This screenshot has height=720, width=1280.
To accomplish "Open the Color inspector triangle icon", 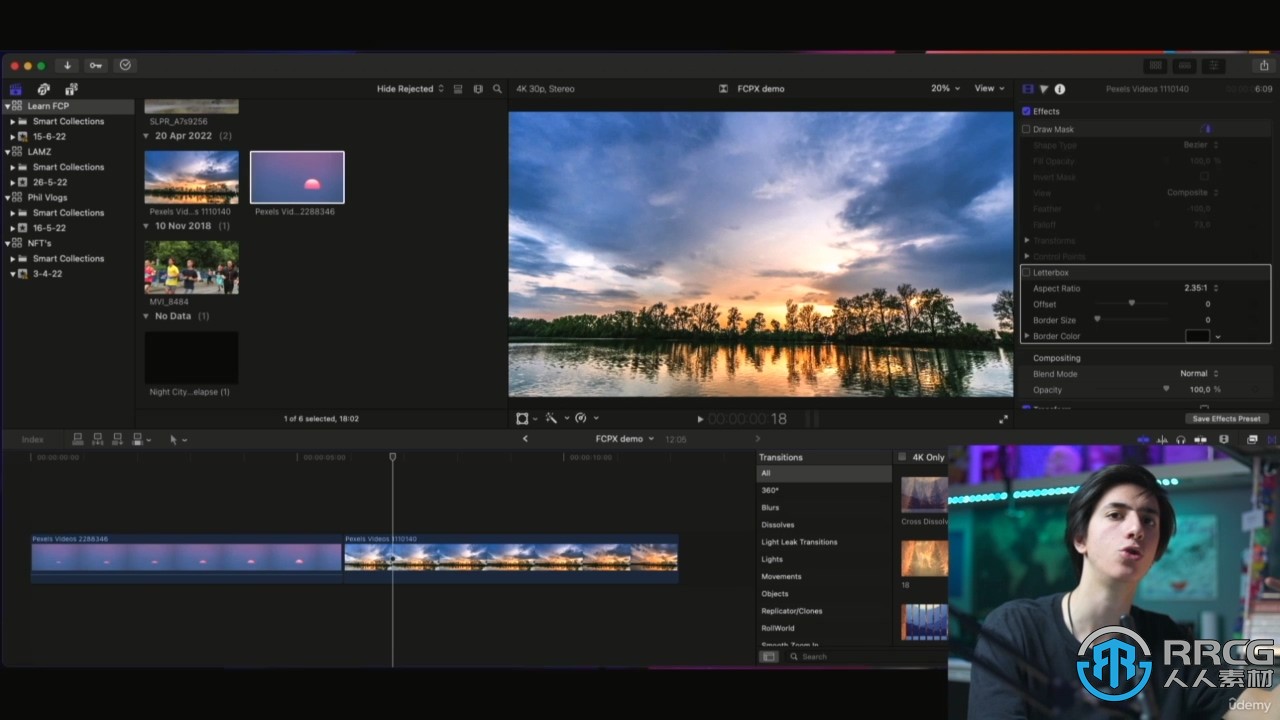I will pos(1044,89).
